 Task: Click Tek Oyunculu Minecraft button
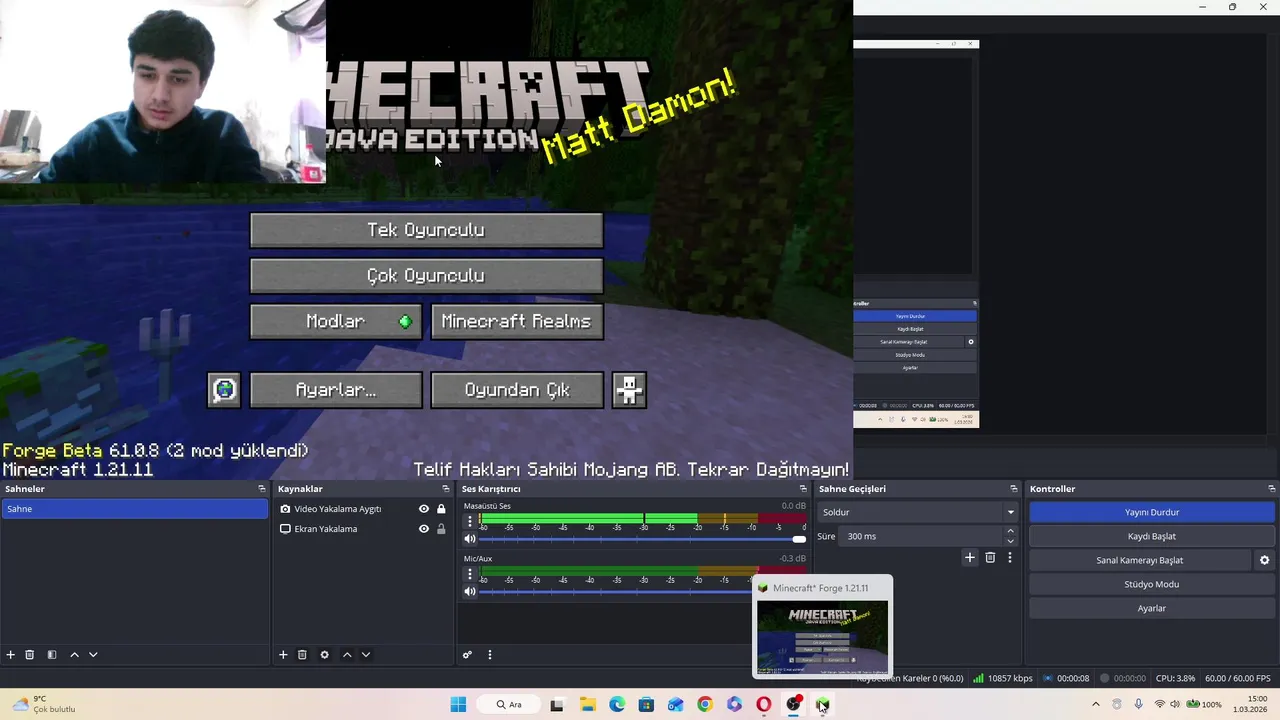[x=426, y=230]
